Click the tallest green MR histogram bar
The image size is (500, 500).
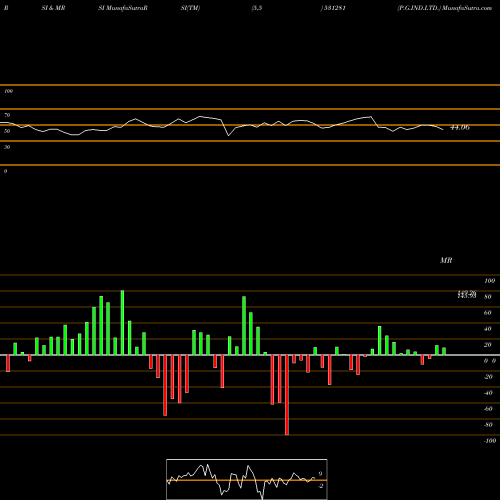[122, 322]
